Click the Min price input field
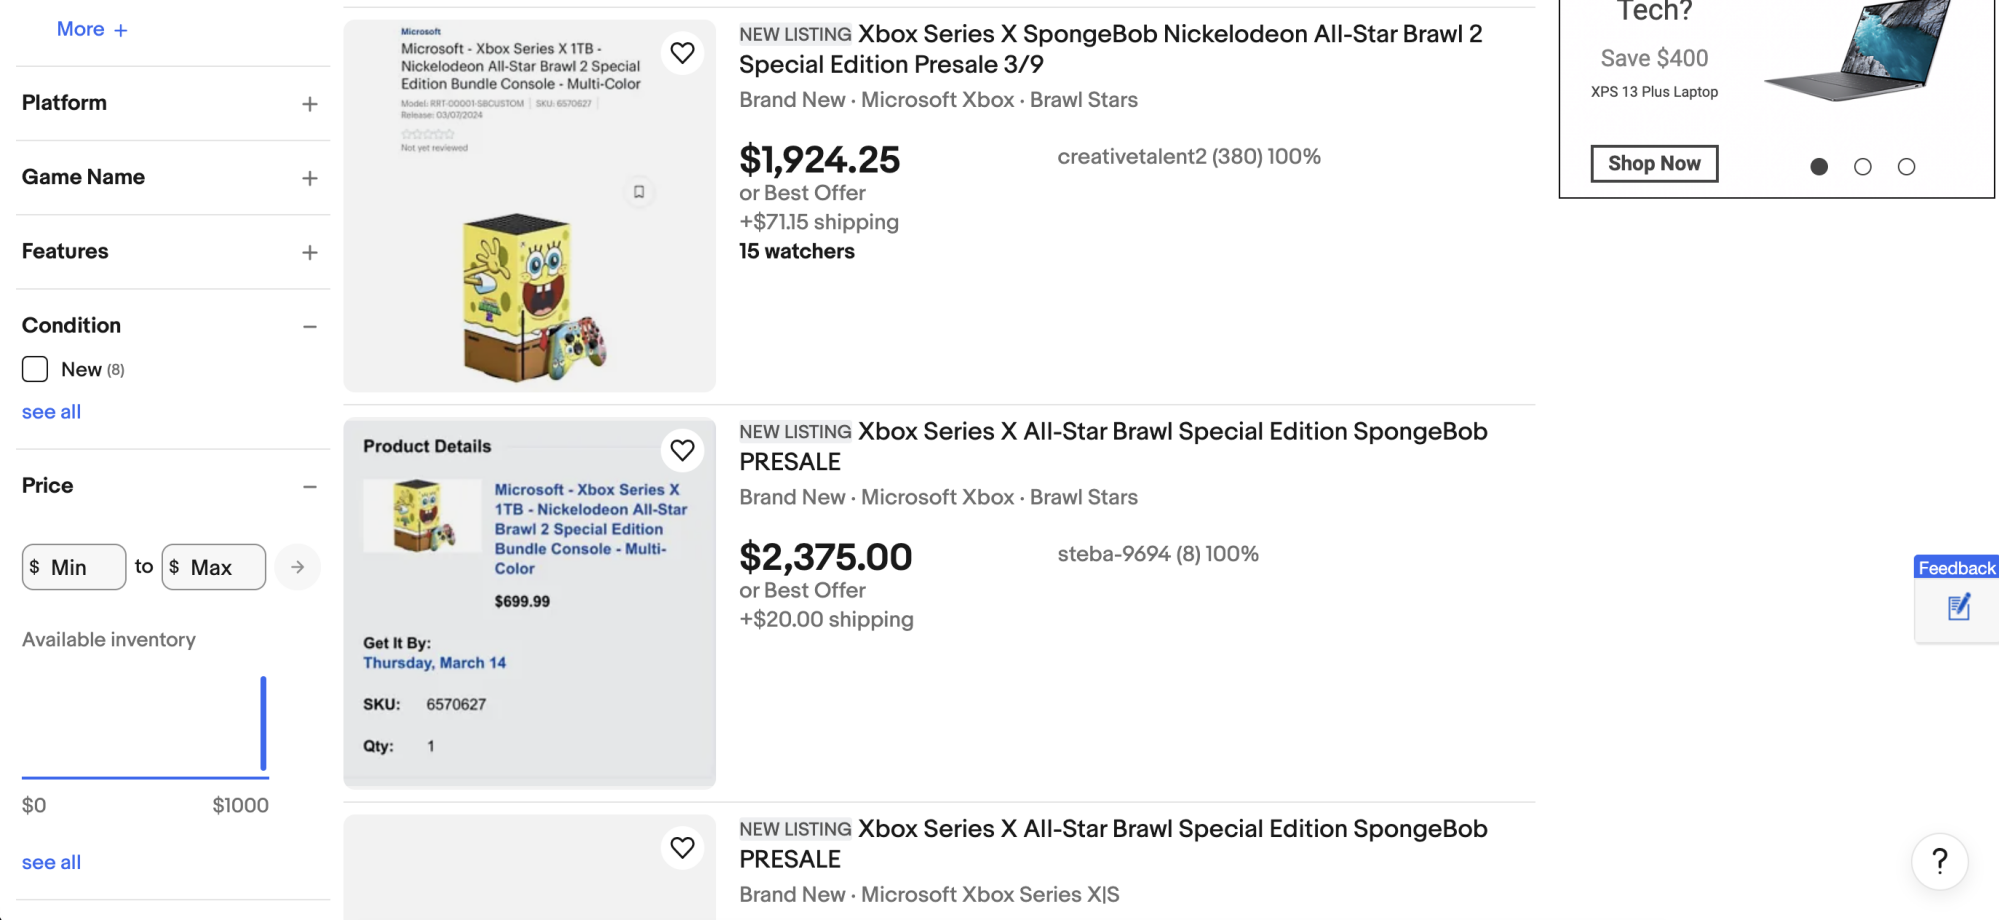Viewport: 1999px width, 920px height. pos(73,567)
